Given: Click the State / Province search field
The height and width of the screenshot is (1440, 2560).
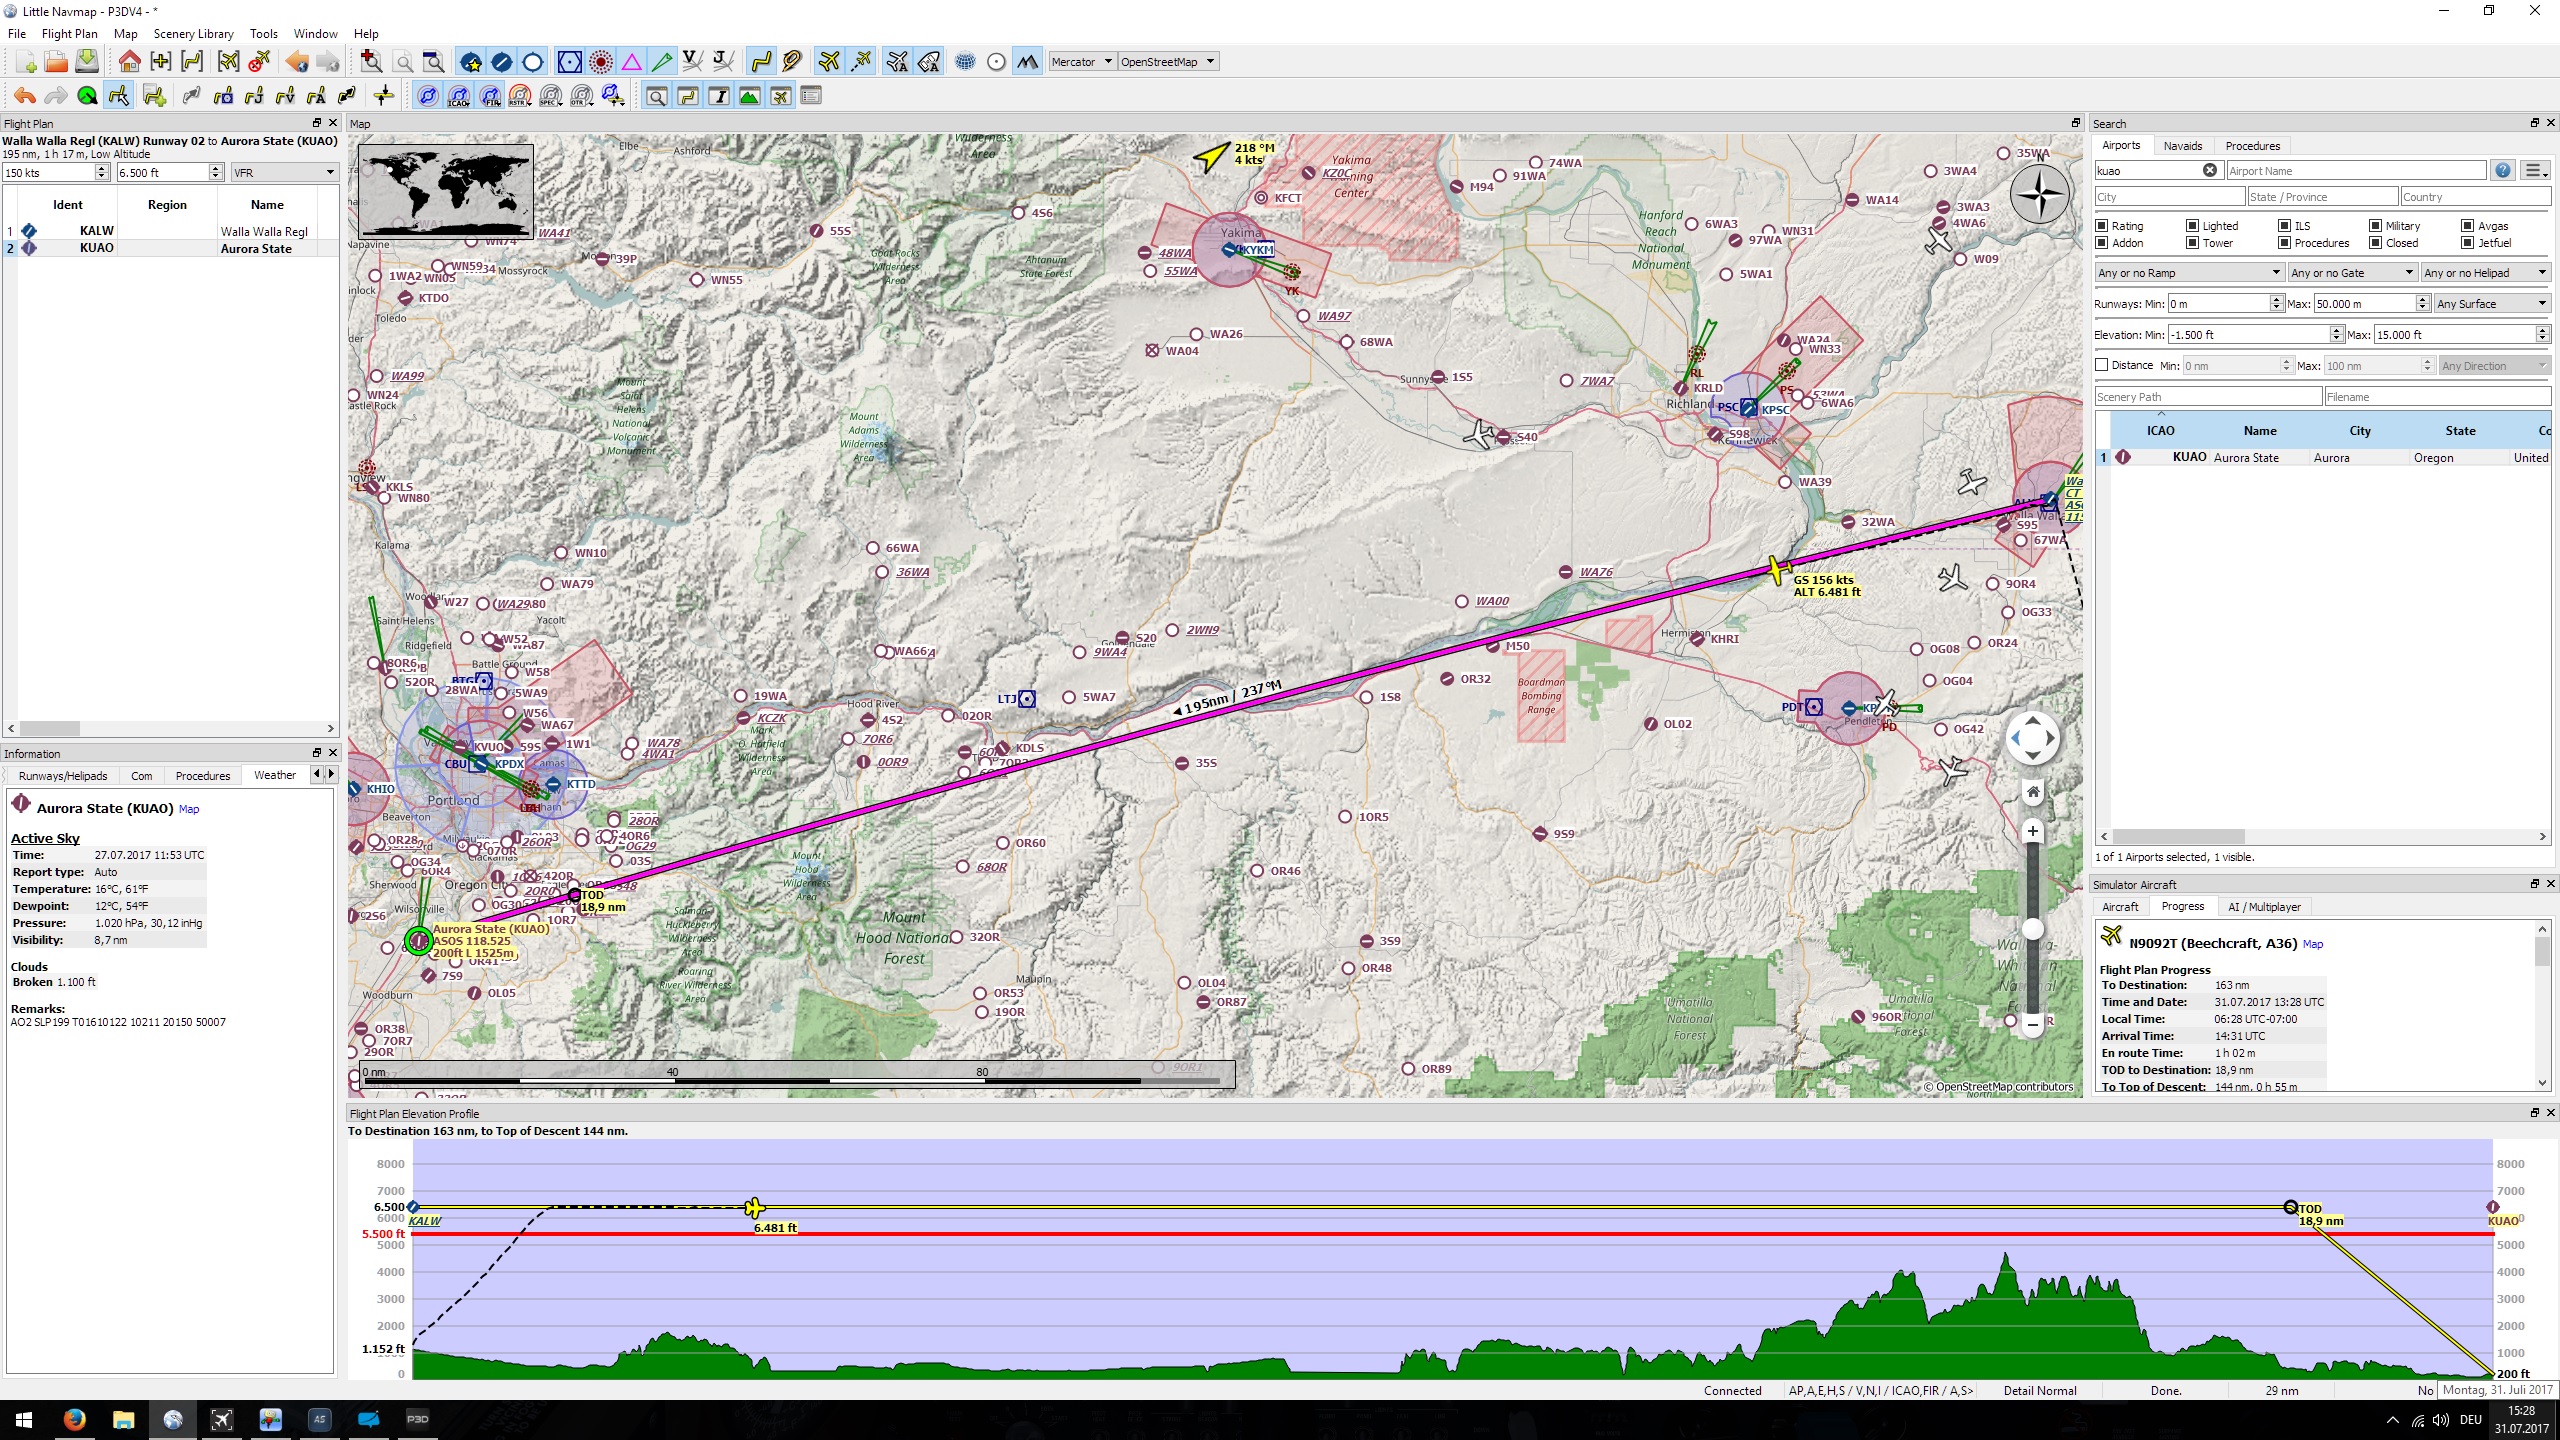Looking at the screenshot, I should pyautogui.click(x=2322, y=197).
